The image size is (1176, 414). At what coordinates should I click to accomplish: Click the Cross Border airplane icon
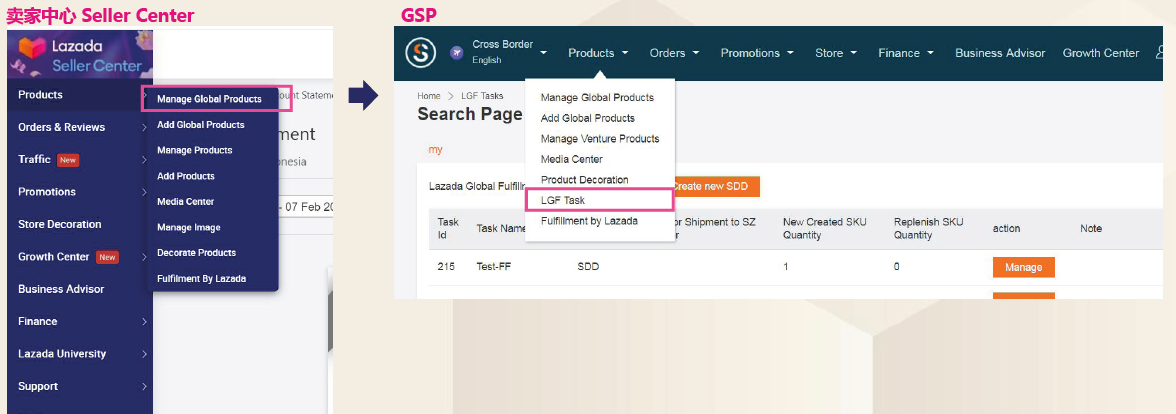(x=457, y=52)
